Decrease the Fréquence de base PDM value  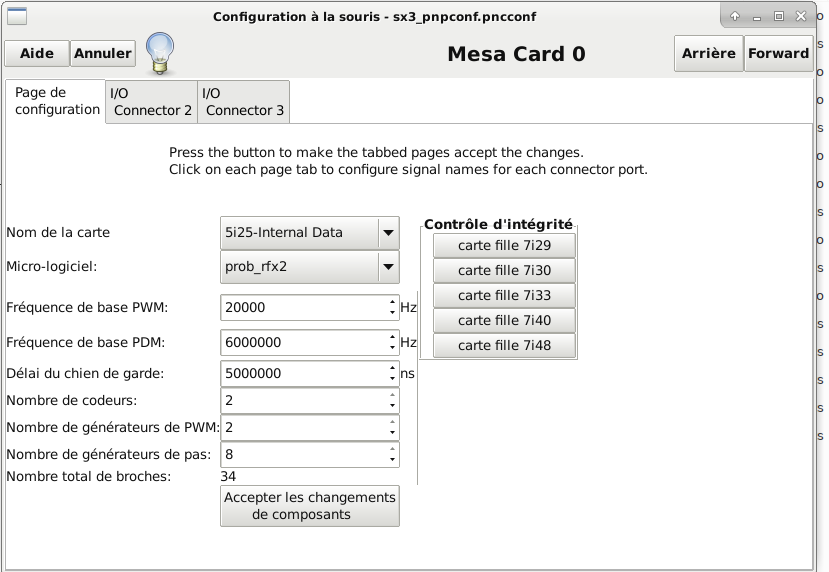pyautogui.click(x=392, y=347)
